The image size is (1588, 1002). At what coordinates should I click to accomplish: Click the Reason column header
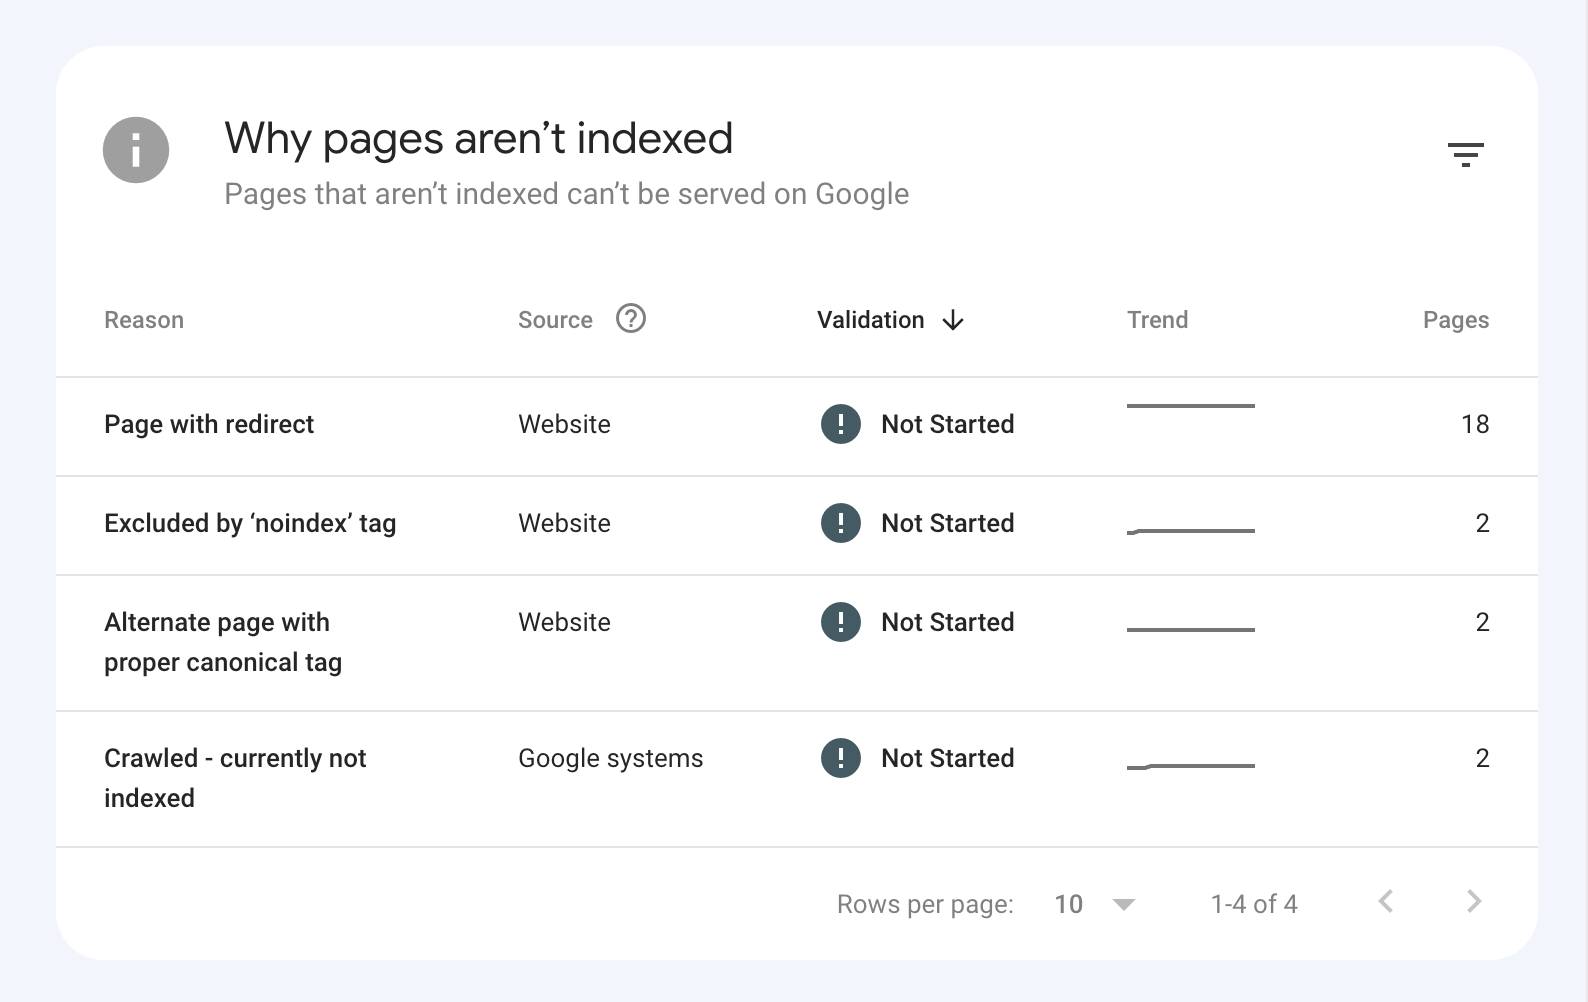pyautogui.click(x=144, y=320)
